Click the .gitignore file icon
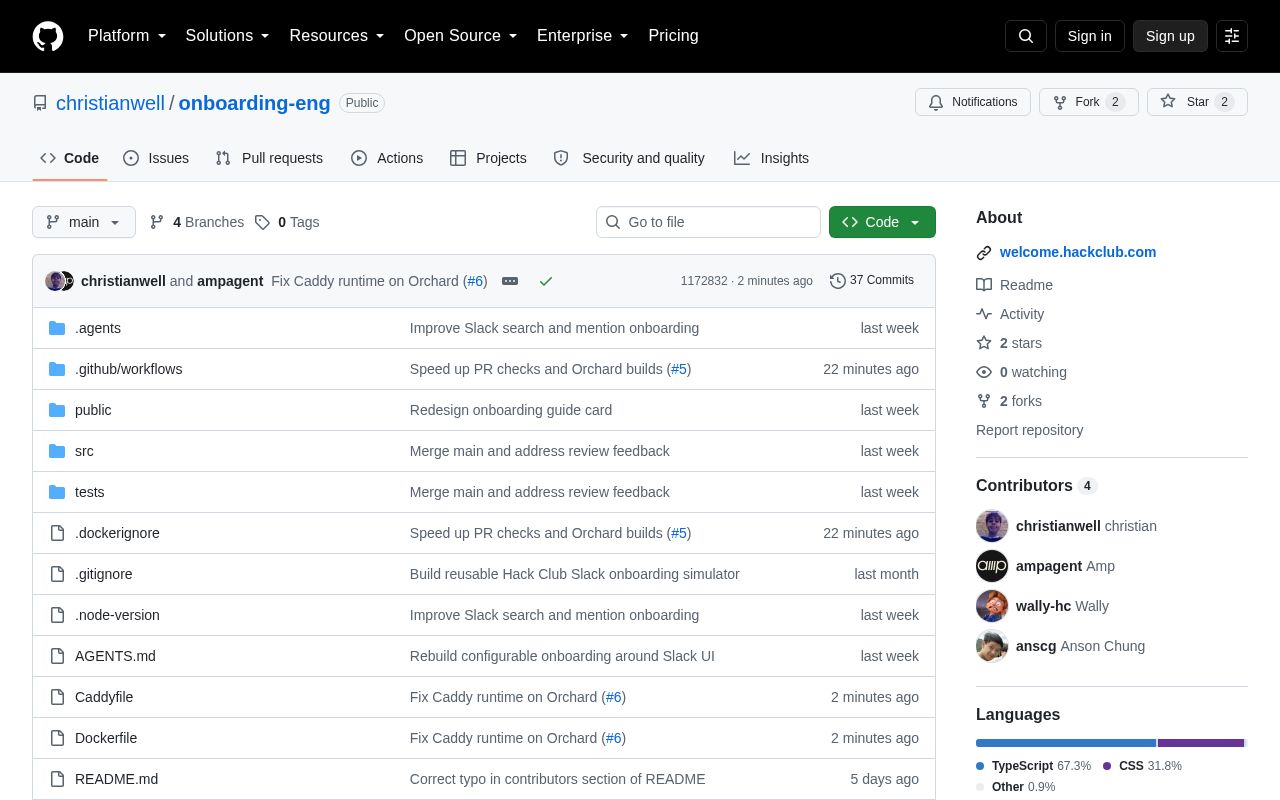This screenshot has width=1280, height=800. point(57,574)
